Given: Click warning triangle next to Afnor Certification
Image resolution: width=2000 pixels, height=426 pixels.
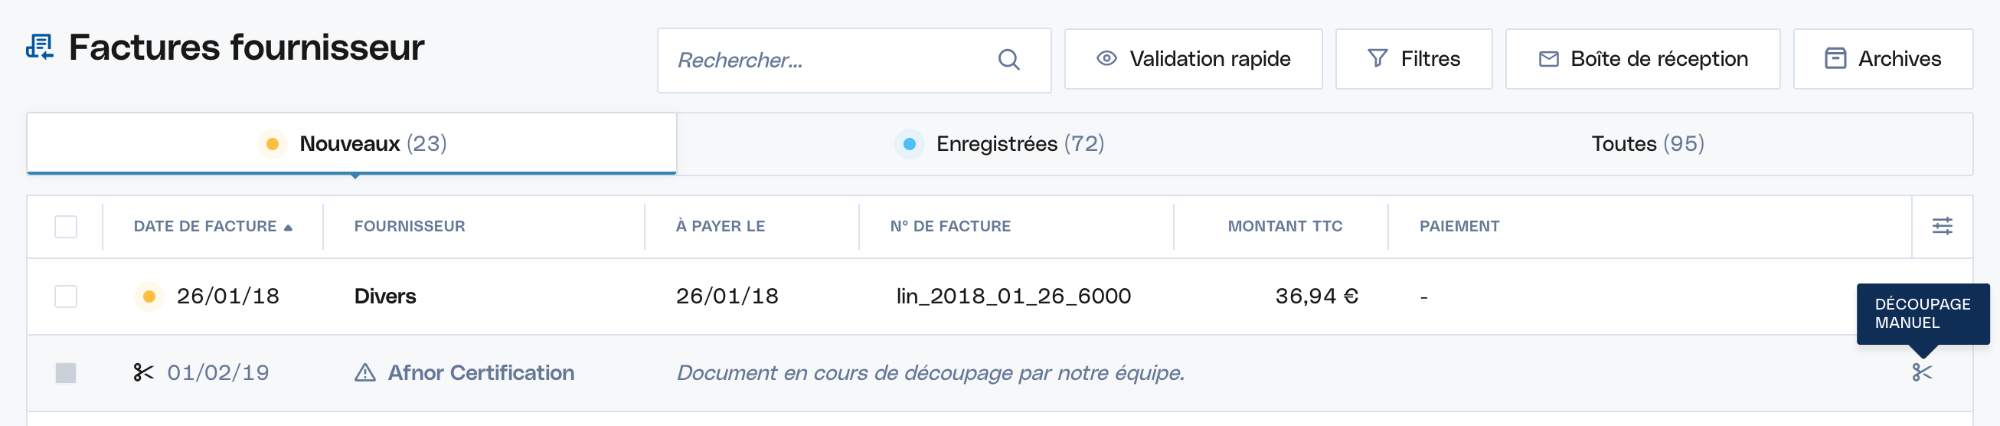Looking at the screenshot, I should [365, 373].
